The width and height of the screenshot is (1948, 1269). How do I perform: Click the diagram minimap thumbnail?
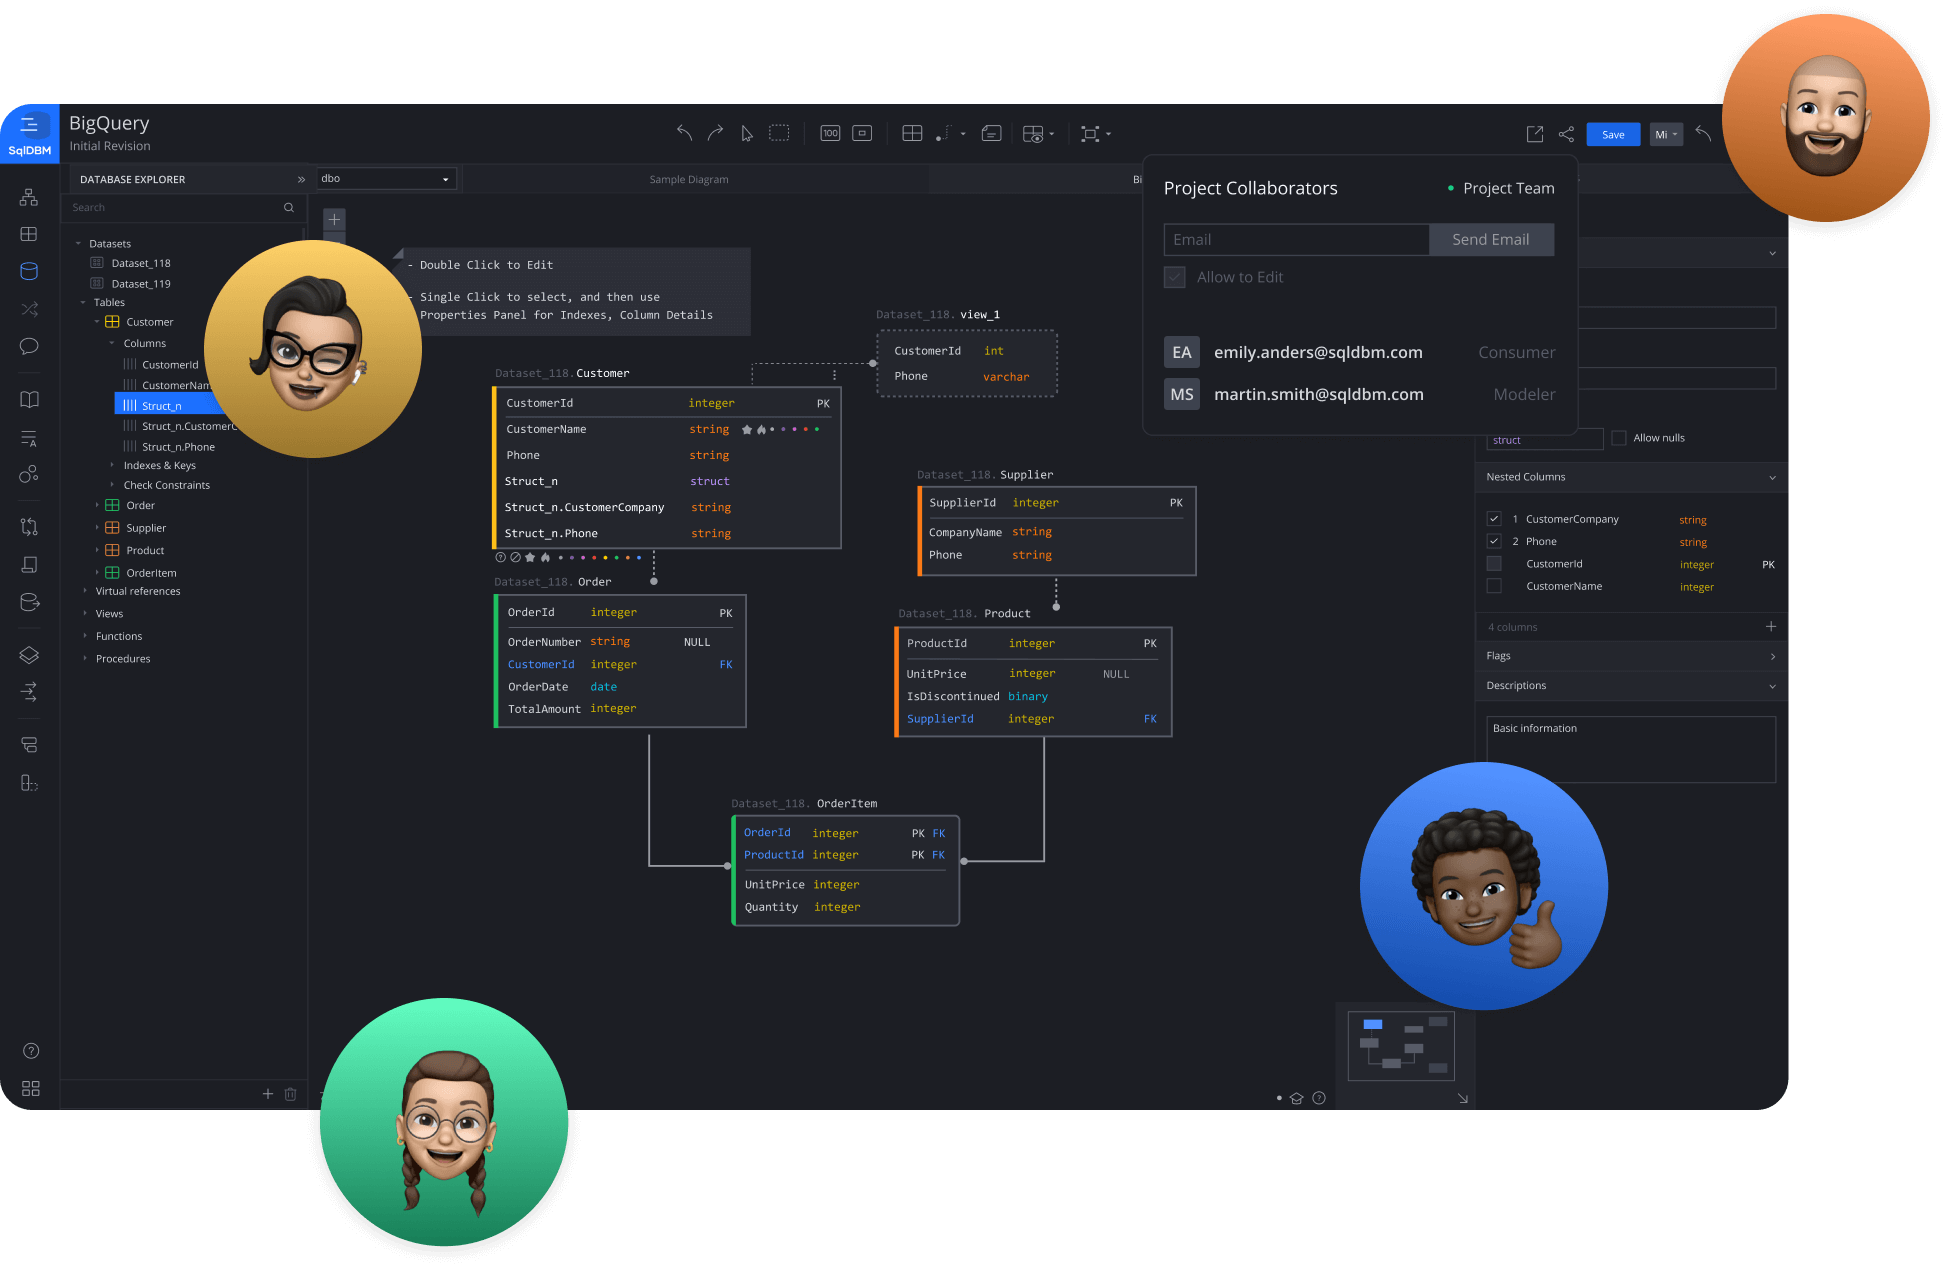coord(1401,1046)
